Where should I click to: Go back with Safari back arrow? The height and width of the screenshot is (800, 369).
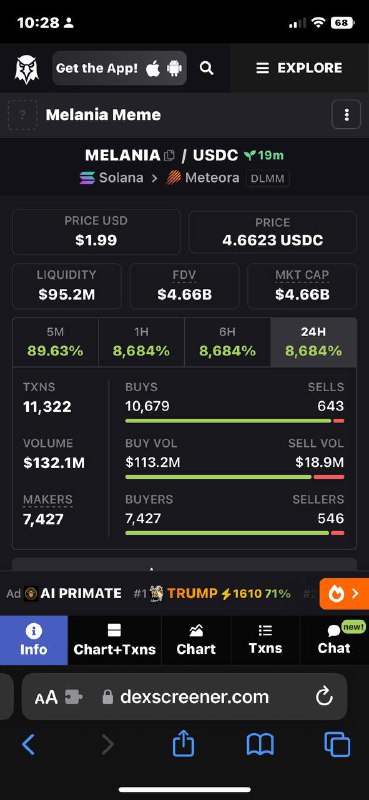[x=29, y=745]
